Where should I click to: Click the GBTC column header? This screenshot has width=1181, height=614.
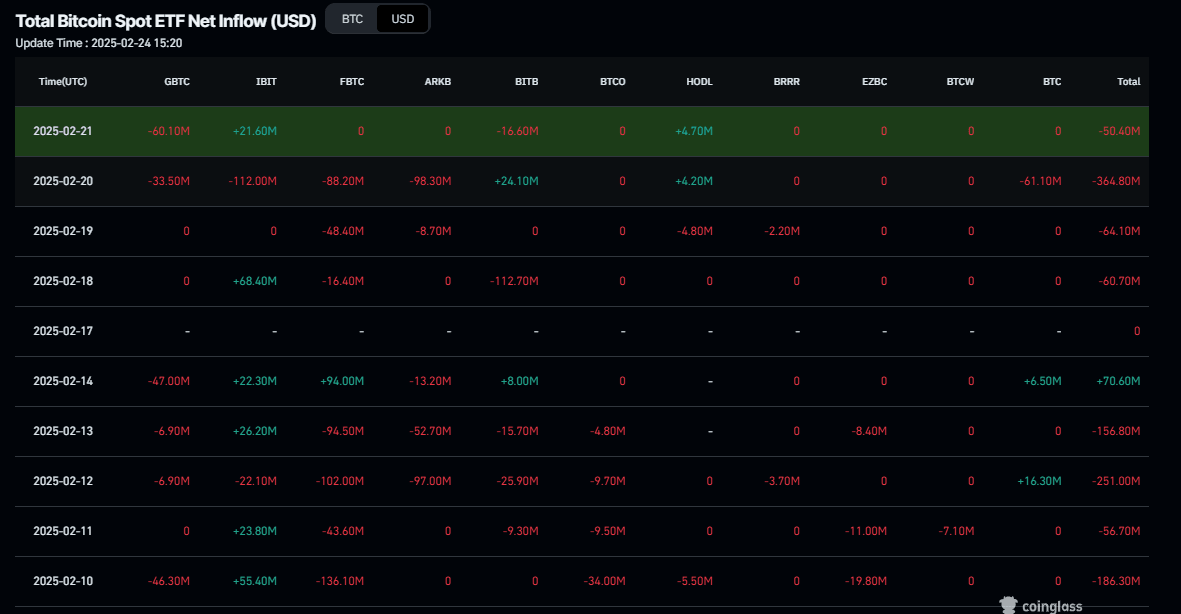pos(176,82)
